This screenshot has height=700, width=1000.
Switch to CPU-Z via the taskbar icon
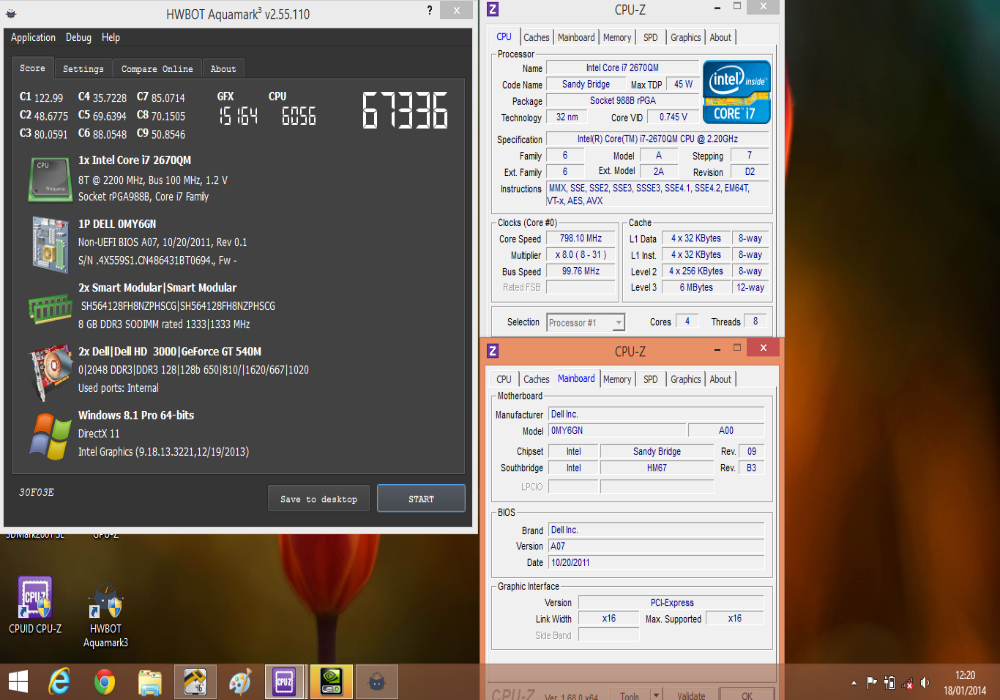click(x=284, y=682)
